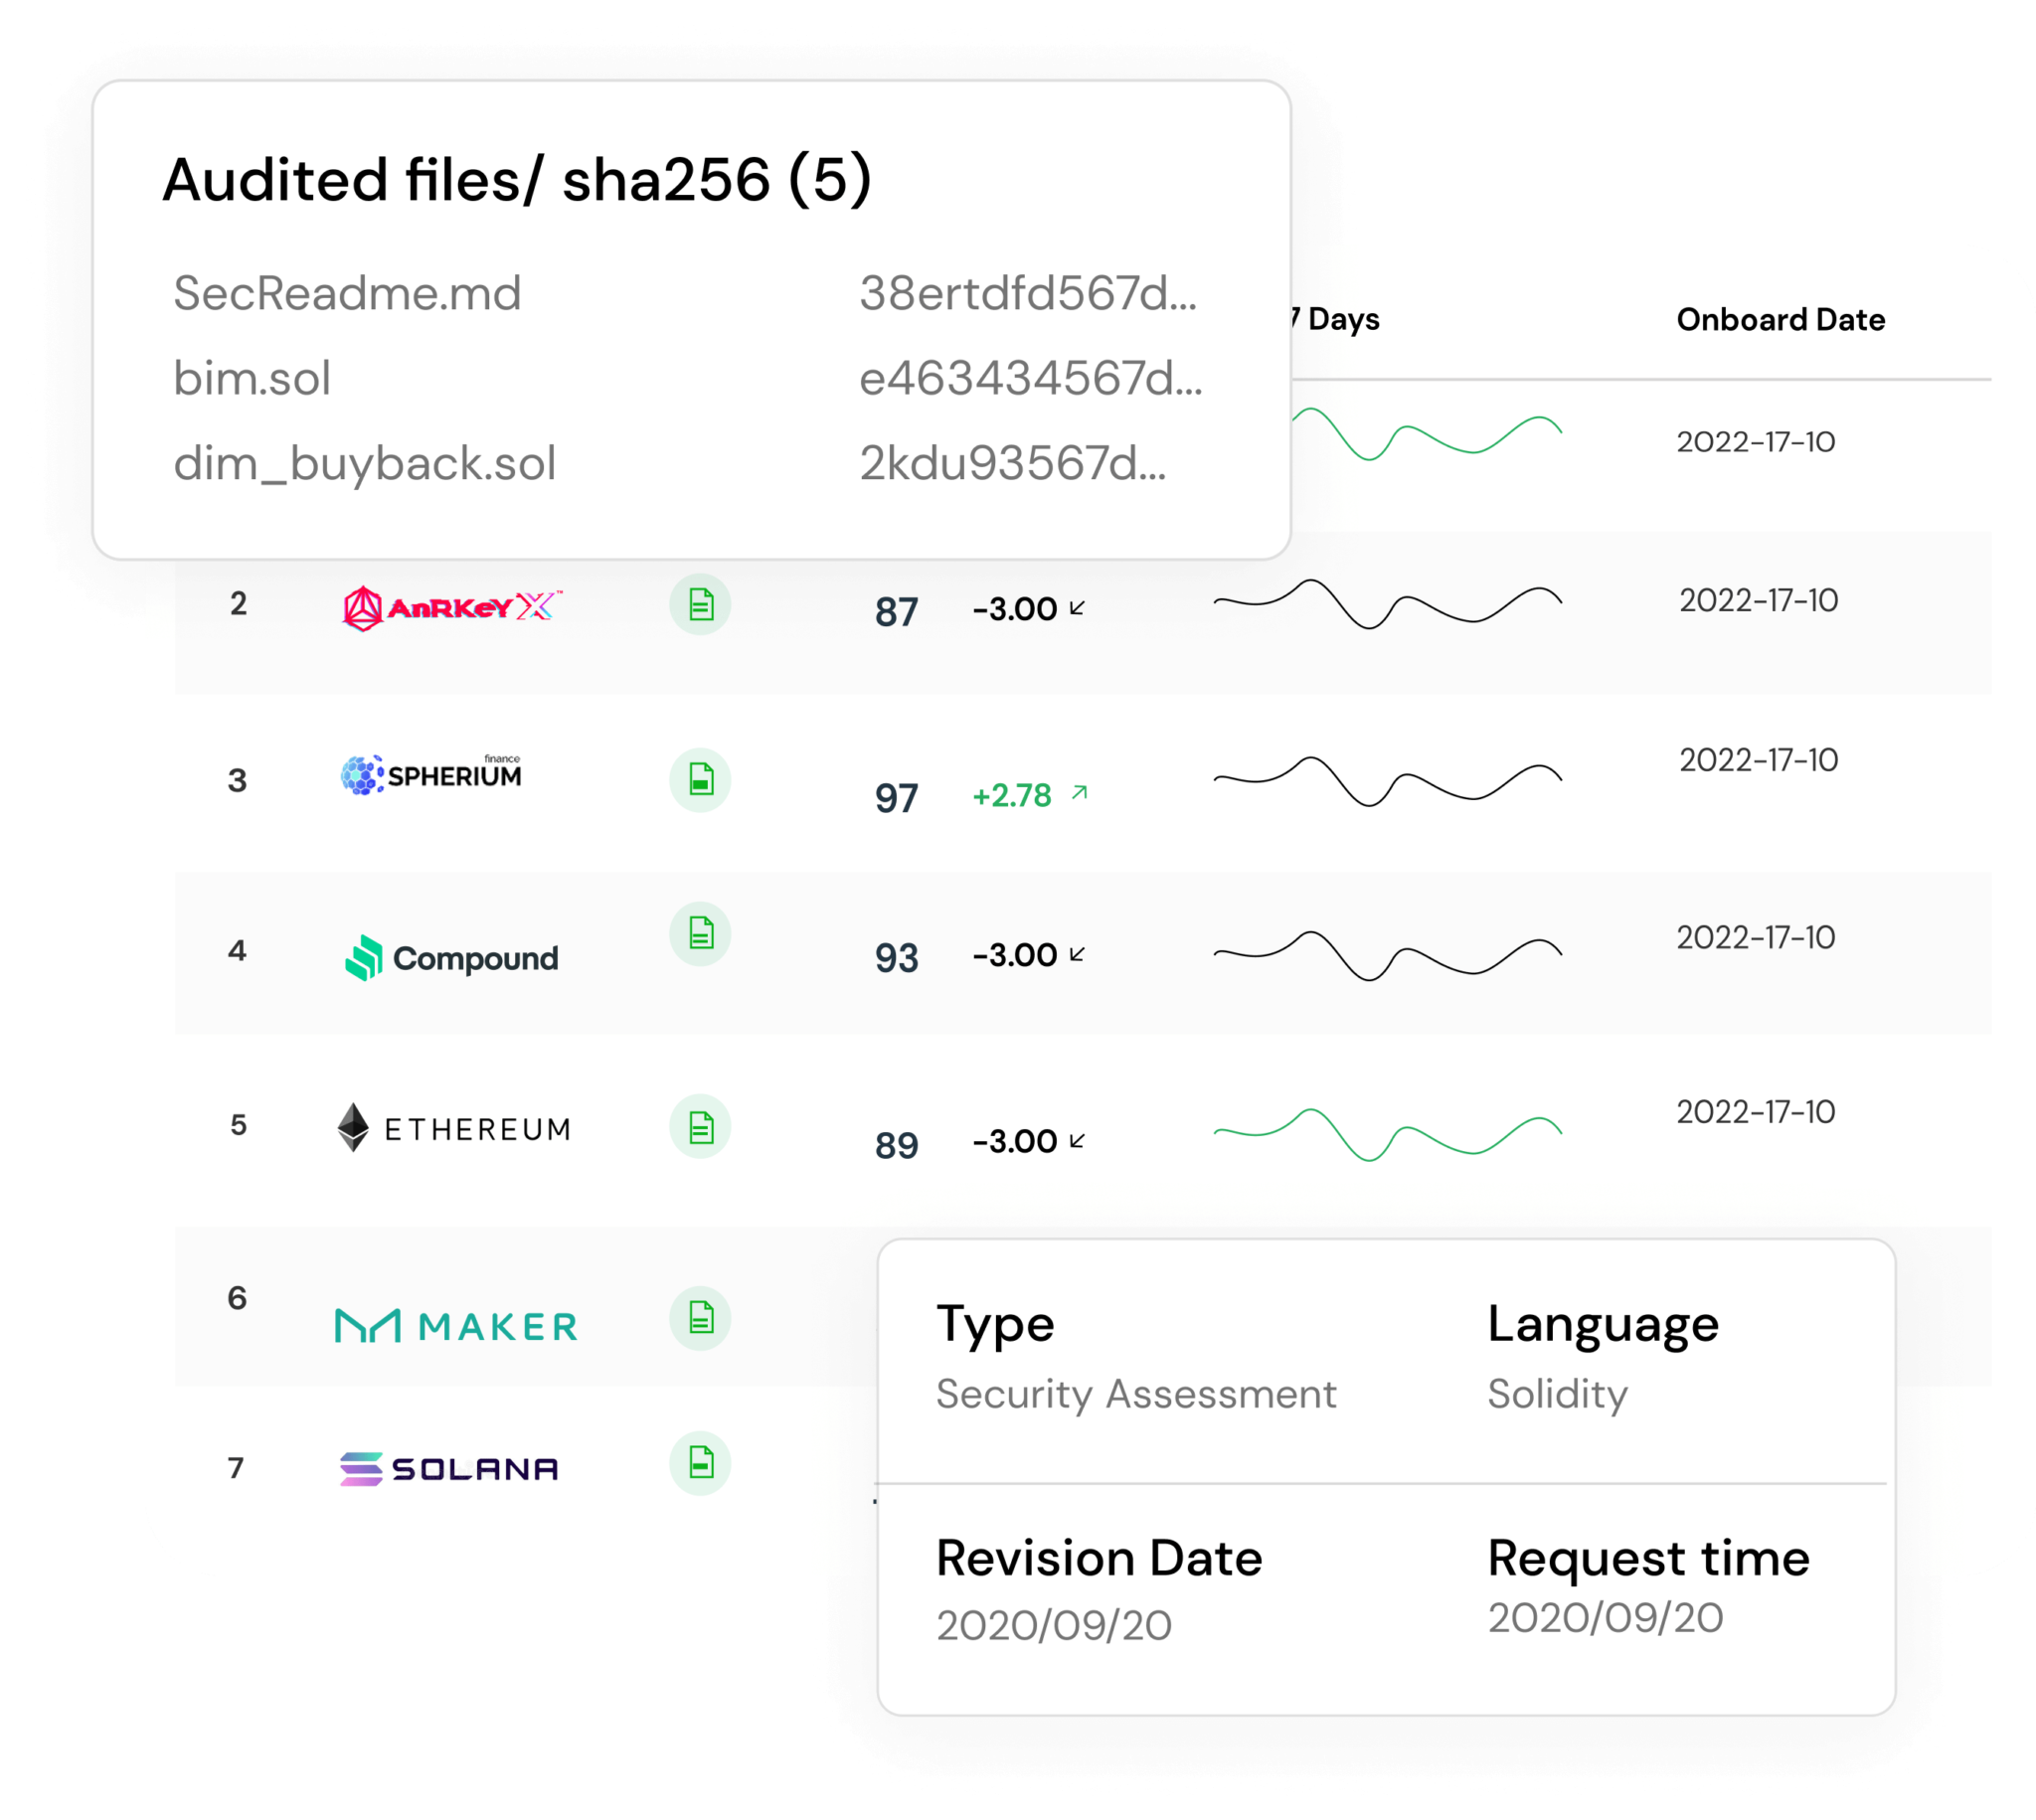Open the AnRKeyX audit report document icon

(x=700, y=604)
